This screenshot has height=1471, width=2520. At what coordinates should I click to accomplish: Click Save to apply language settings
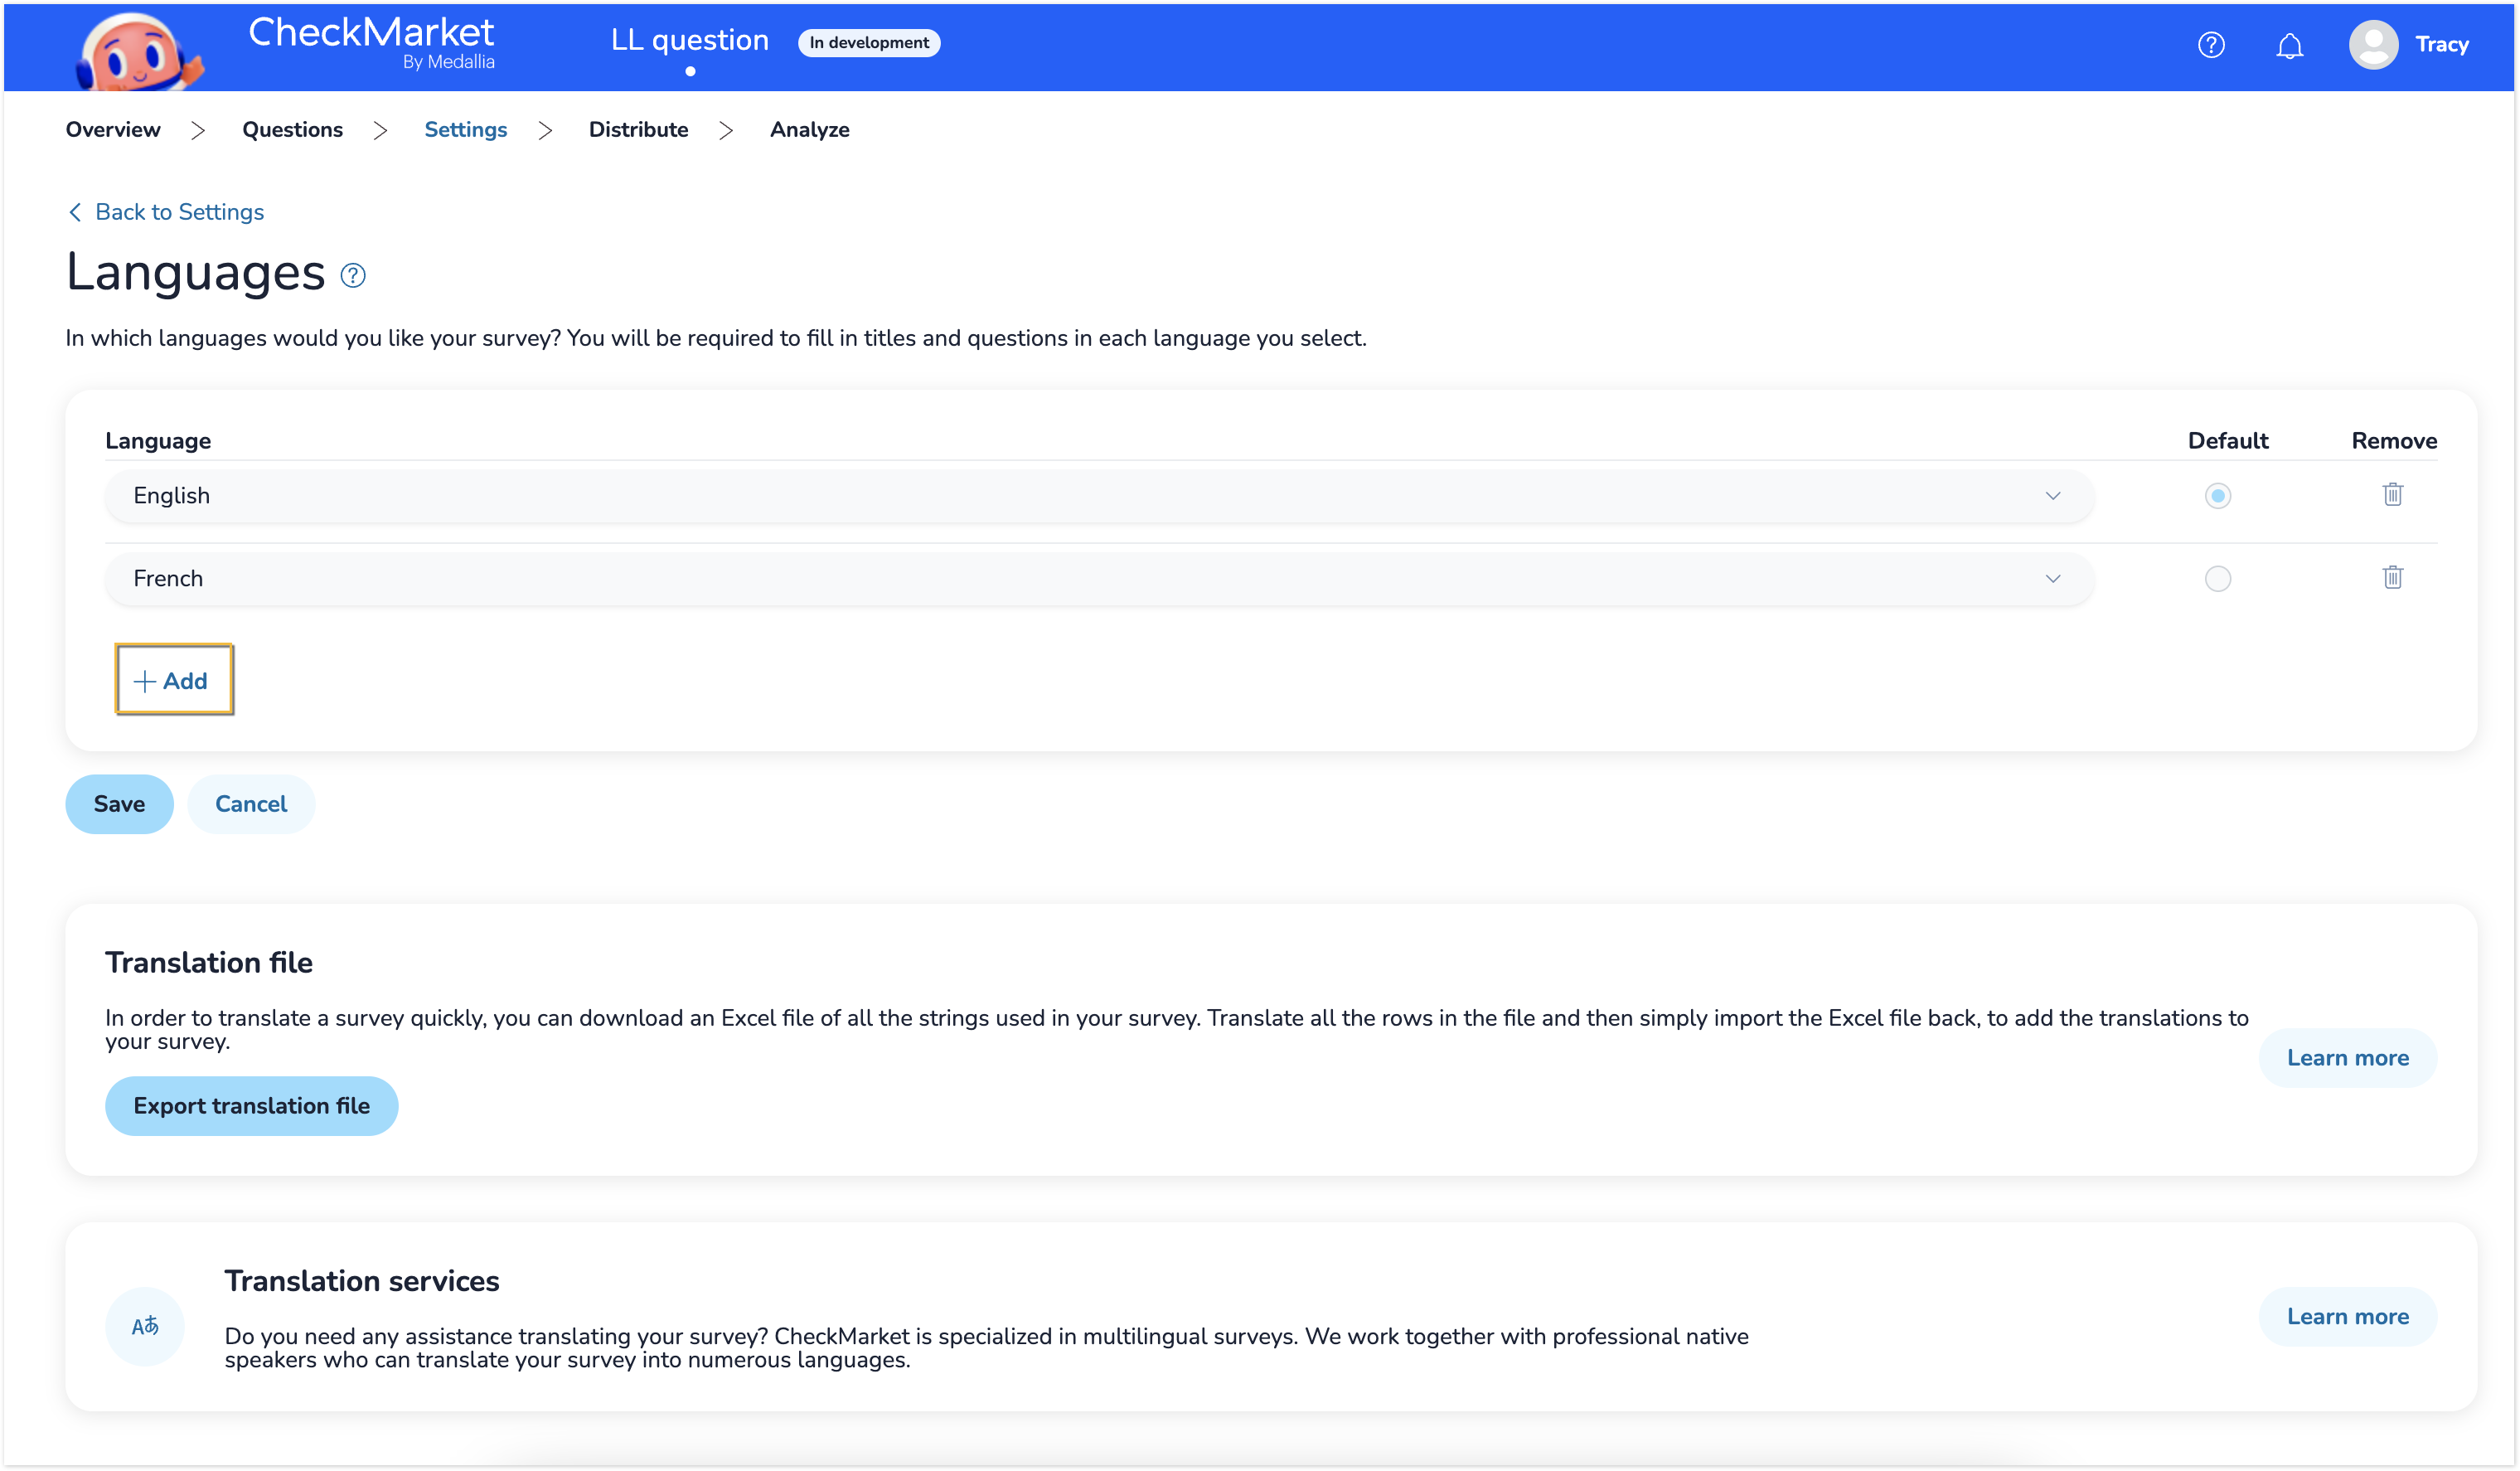[x=119, y=803]
